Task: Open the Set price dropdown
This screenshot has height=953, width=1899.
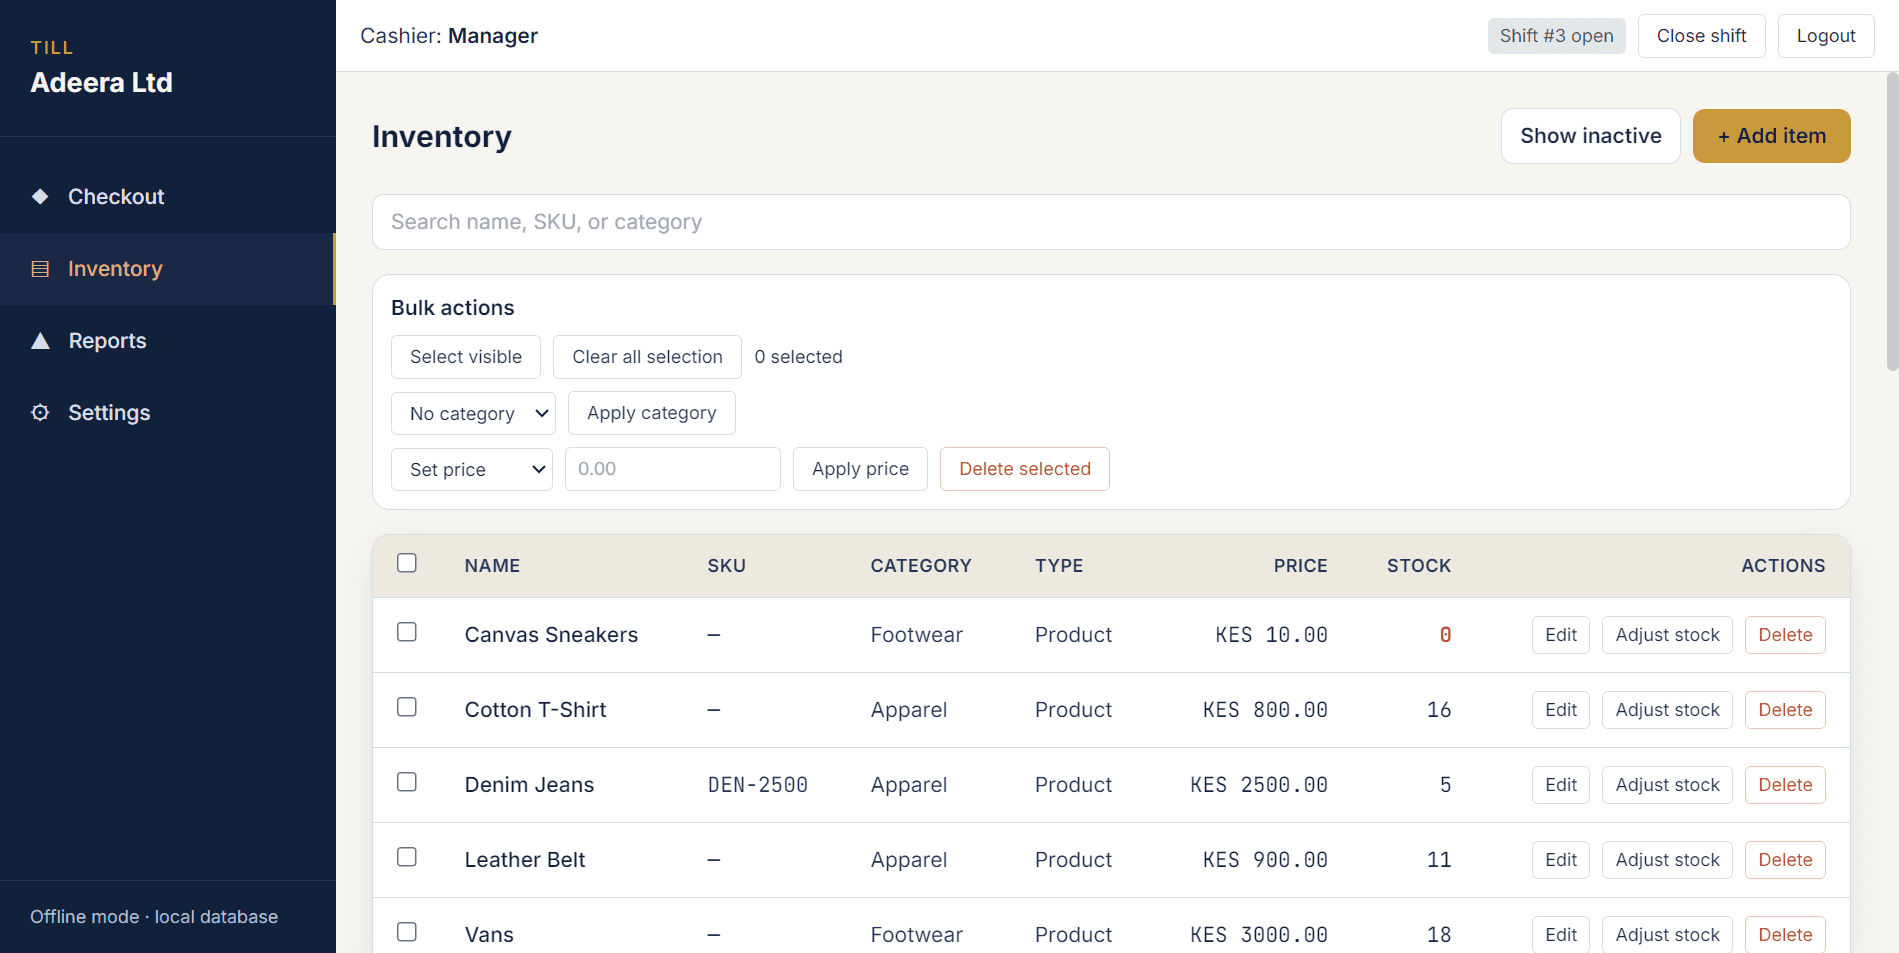Action: (471, 469)
